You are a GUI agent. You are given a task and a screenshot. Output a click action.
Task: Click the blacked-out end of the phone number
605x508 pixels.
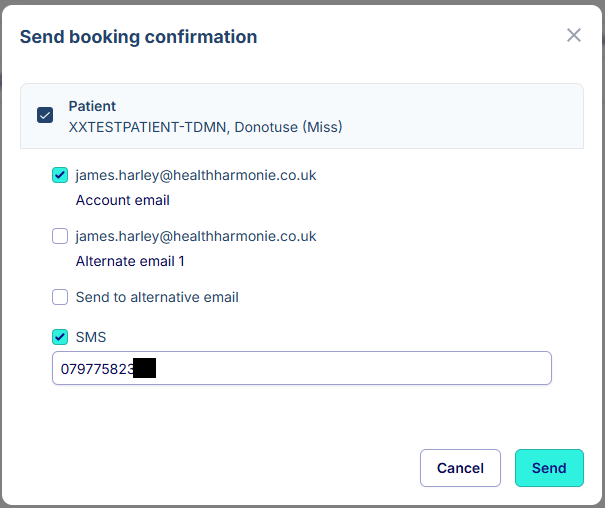click(145, 368)
